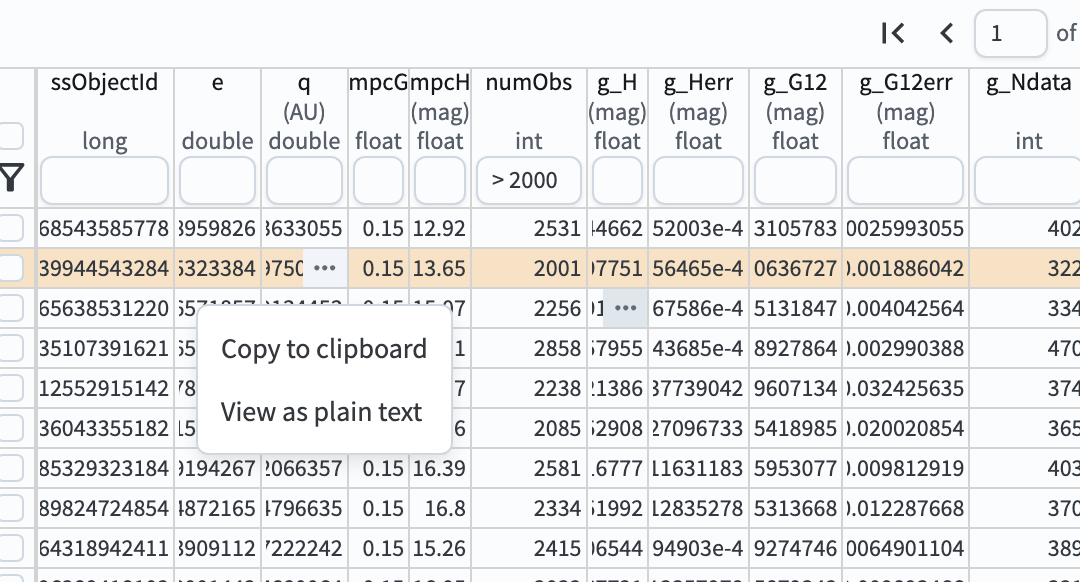Click numObs cell 2531
The width and height of the screenshot is (1080, 582).
(528, 228)
